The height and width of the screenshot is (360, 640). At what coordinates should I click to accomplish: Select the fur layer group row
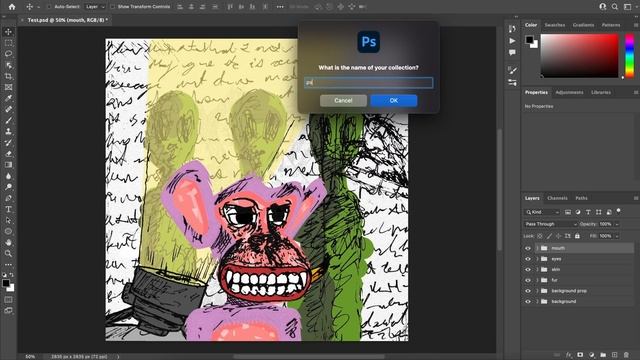584,280
